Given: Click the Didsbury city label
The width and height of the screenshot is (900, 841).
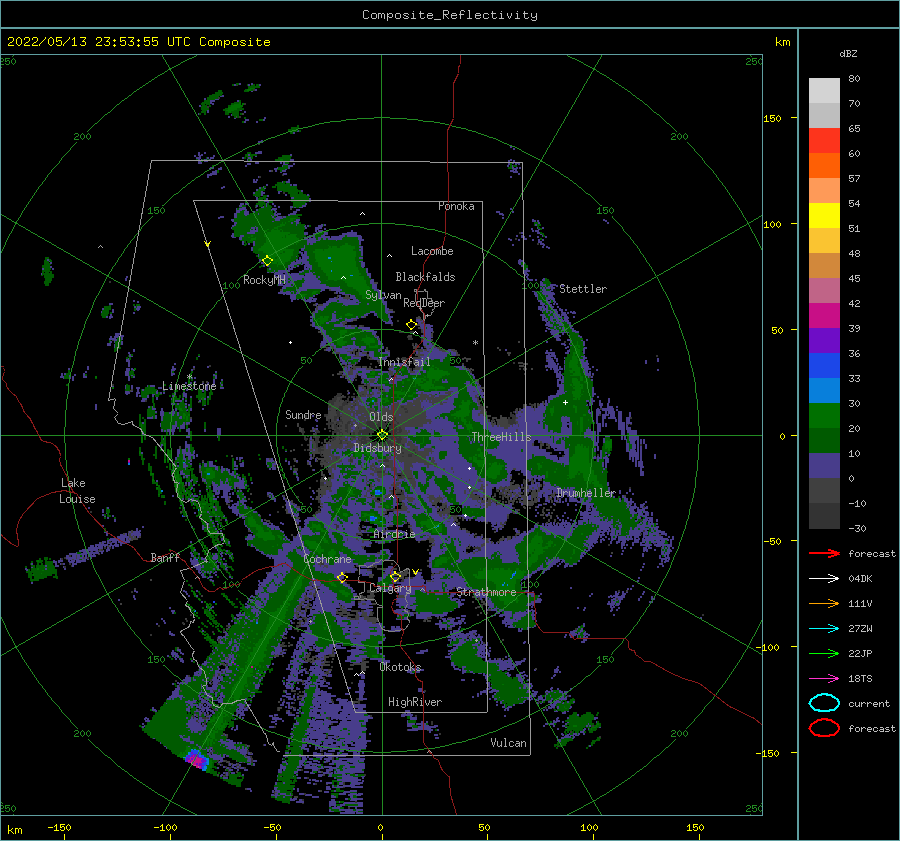Looking at the screenshot, I should [x=377, y=448].
